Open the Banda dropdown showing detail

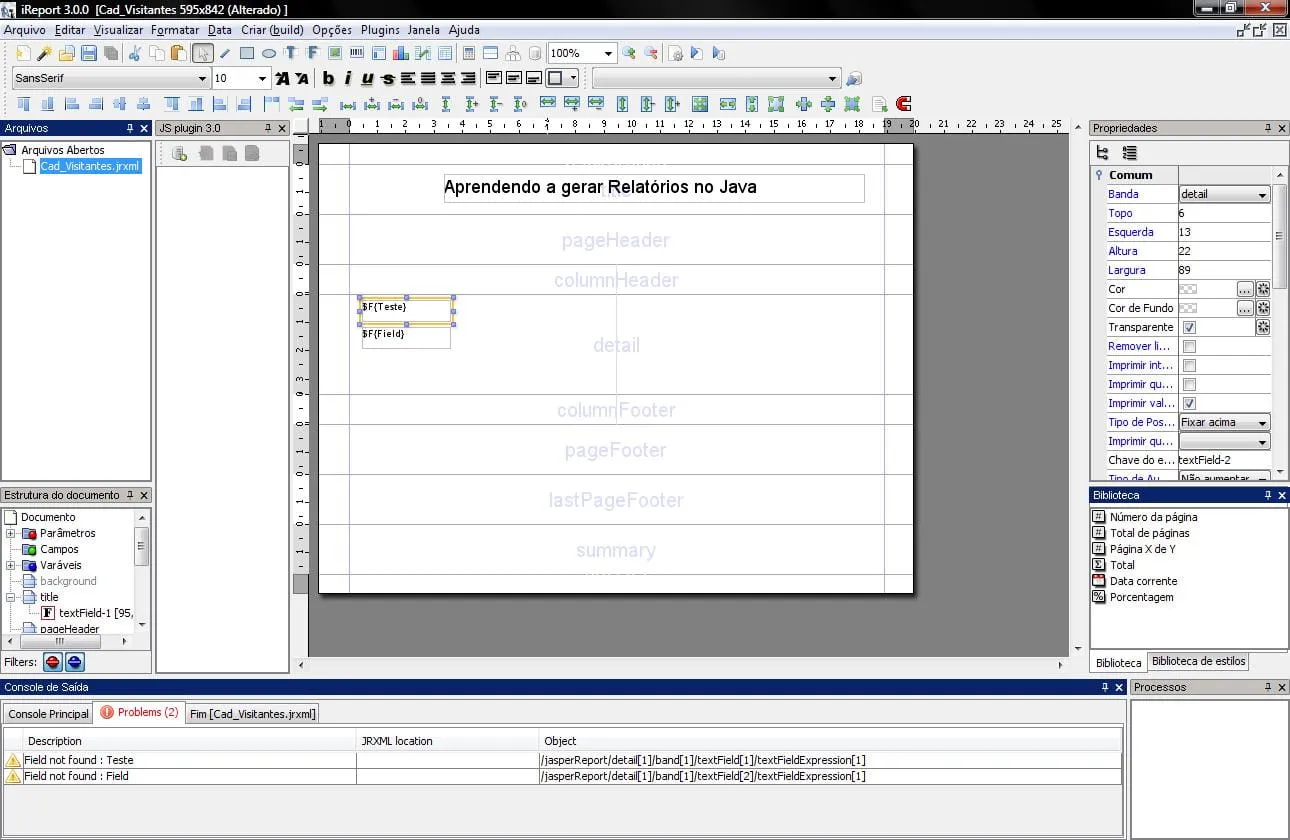1224,195
